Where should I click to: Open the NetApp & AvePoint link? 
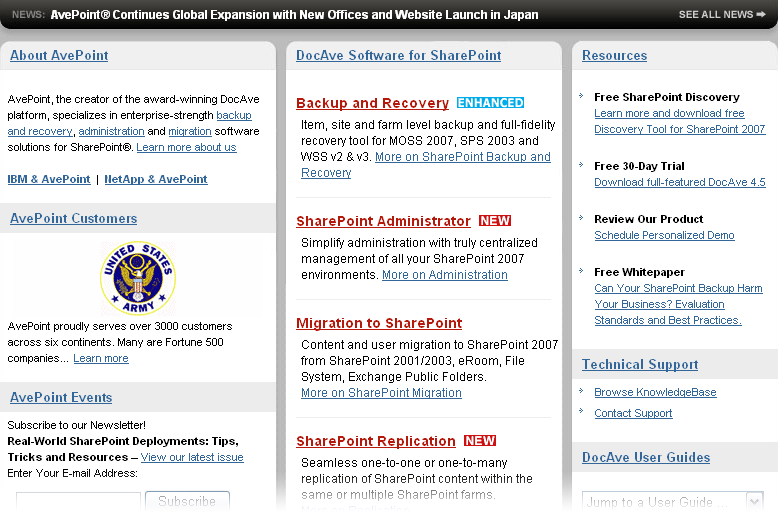click(x=156, y=180)
